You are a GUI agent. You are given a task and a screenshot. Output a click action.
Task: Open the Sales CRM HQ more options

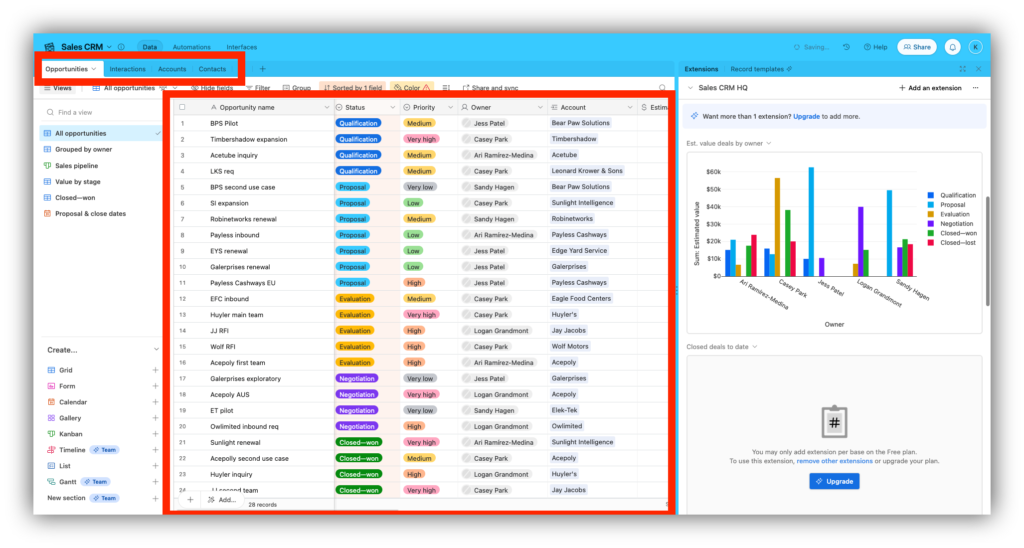tap(976, 88)
